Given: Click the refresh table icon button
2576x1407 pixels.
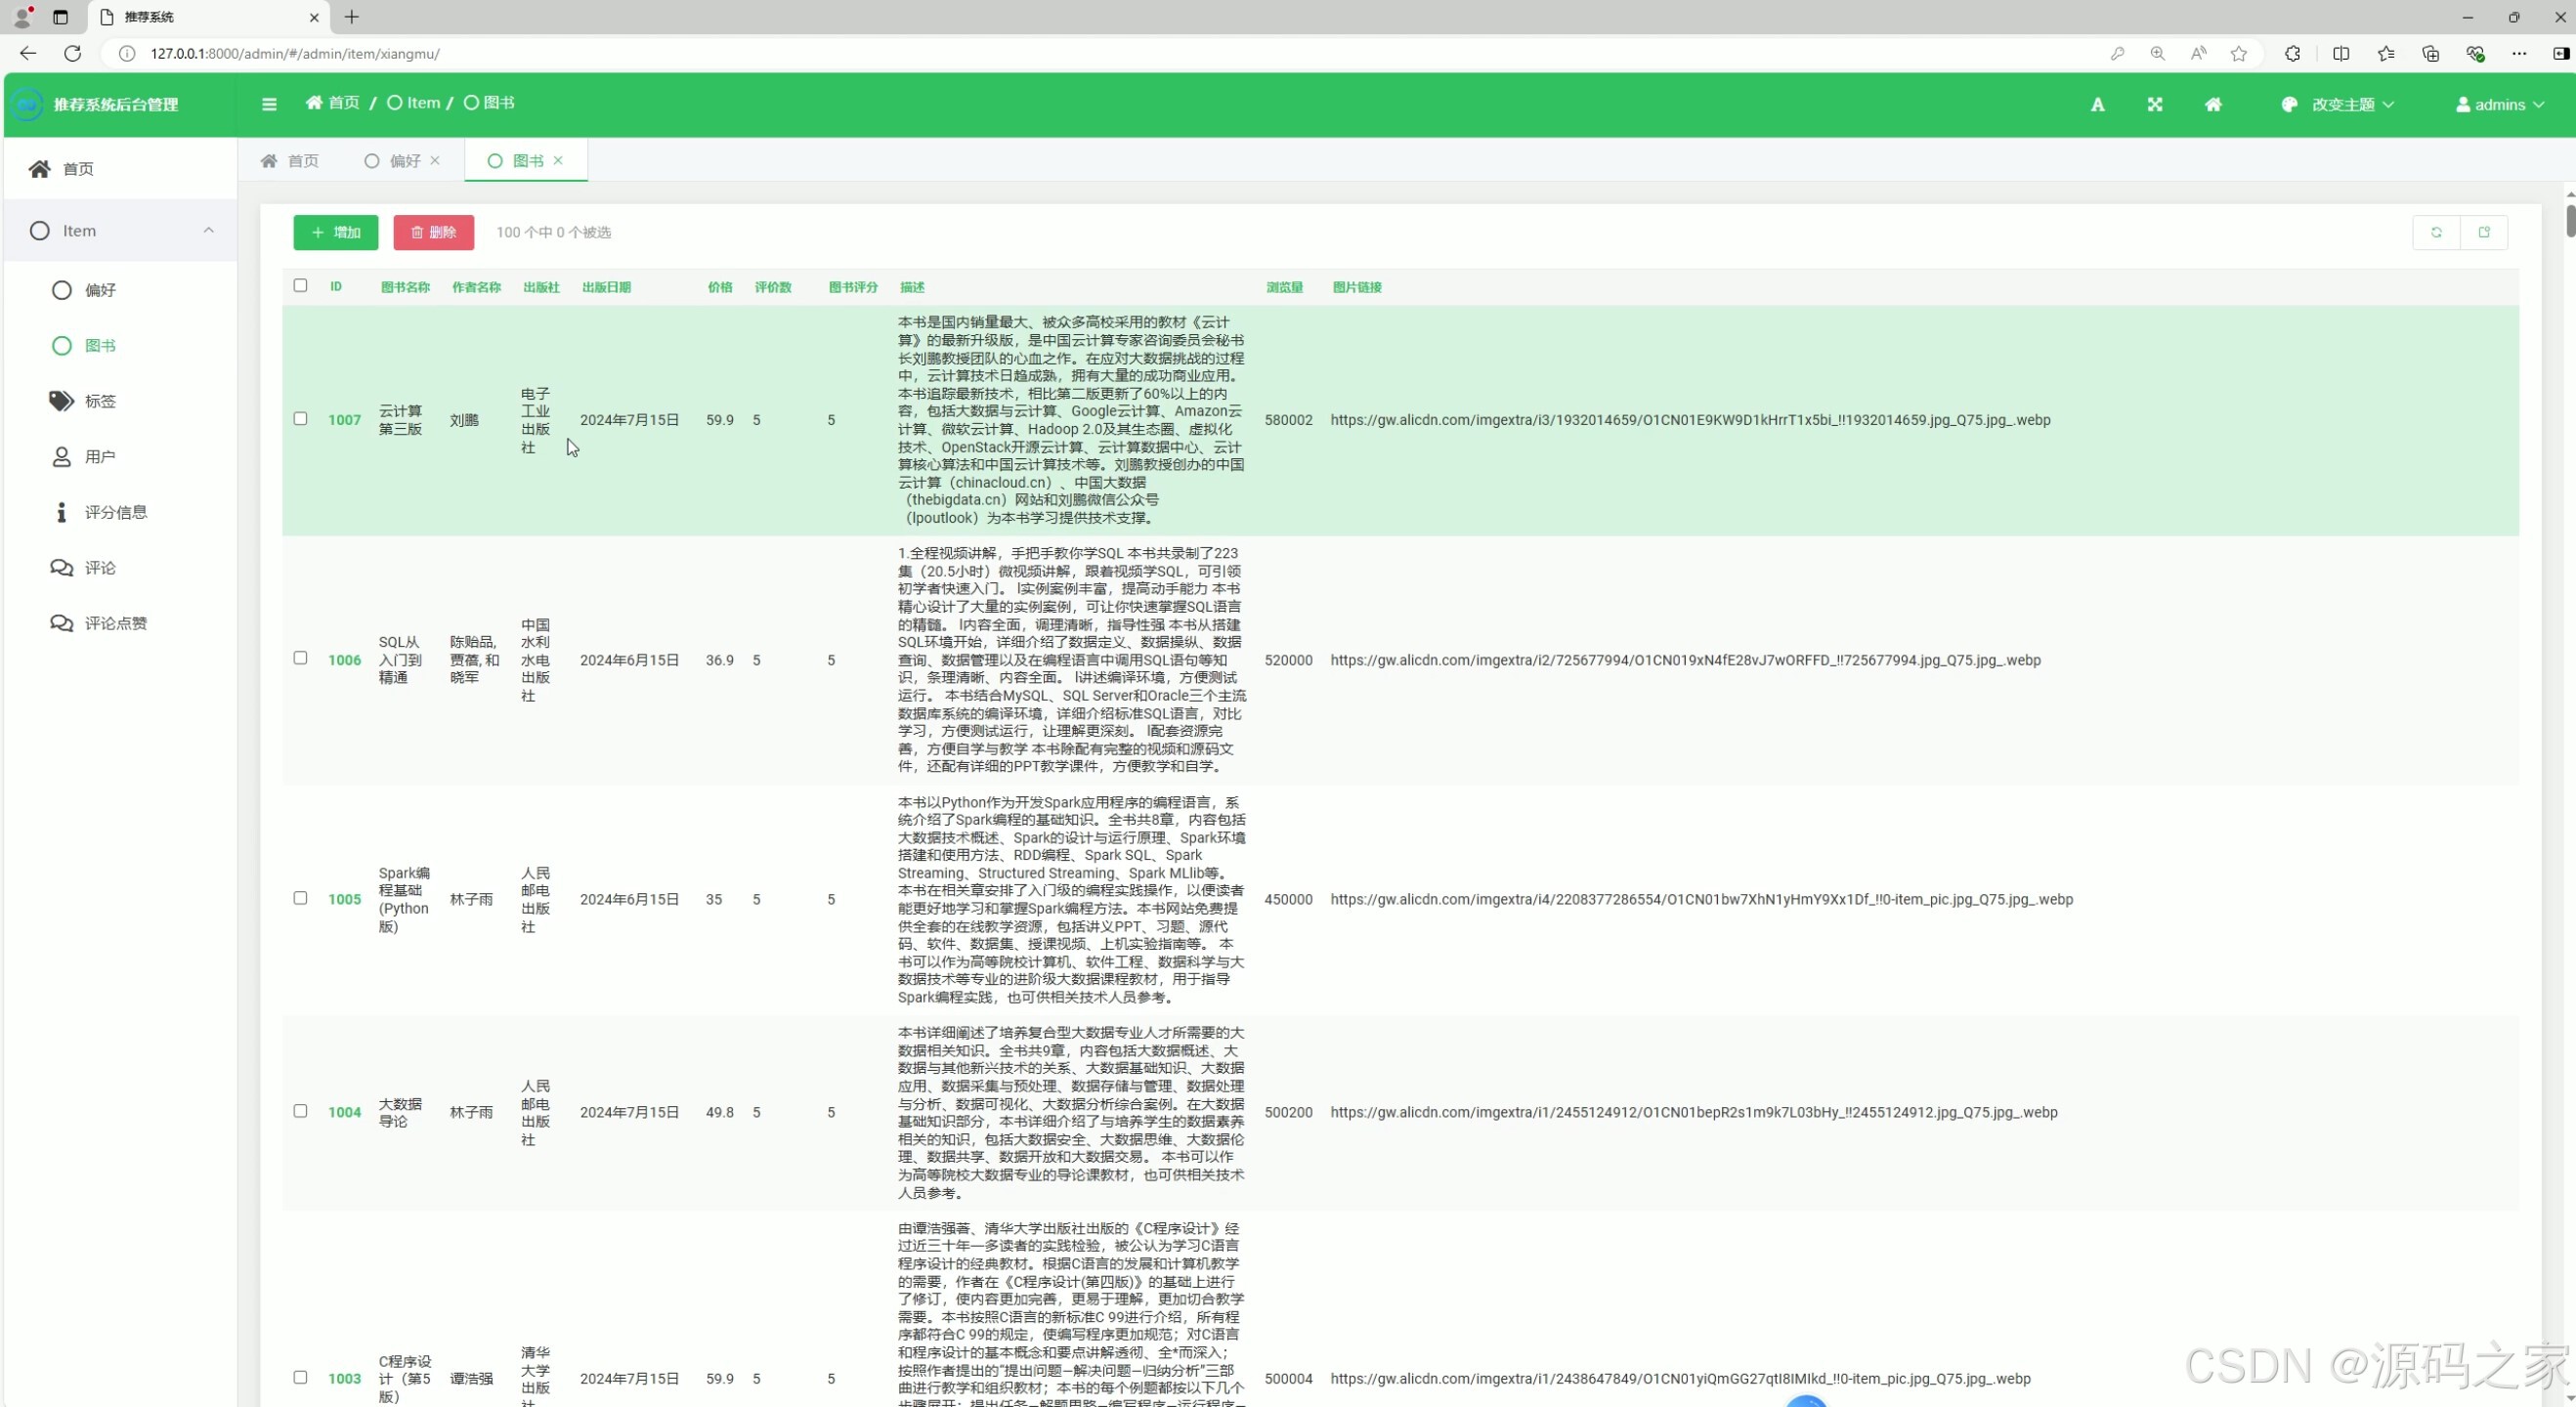Looking at the screenshot, I should (x=2436, y=232).
